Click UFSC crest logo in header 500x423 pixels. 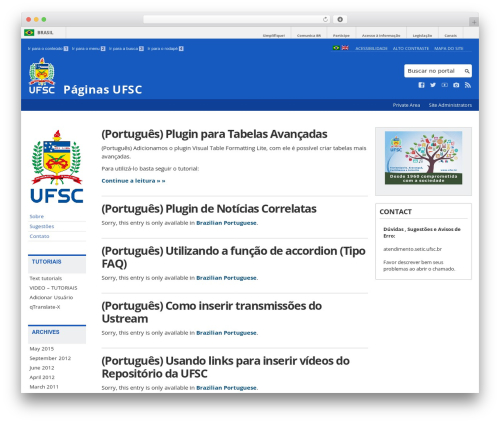(x=42, y=76)
